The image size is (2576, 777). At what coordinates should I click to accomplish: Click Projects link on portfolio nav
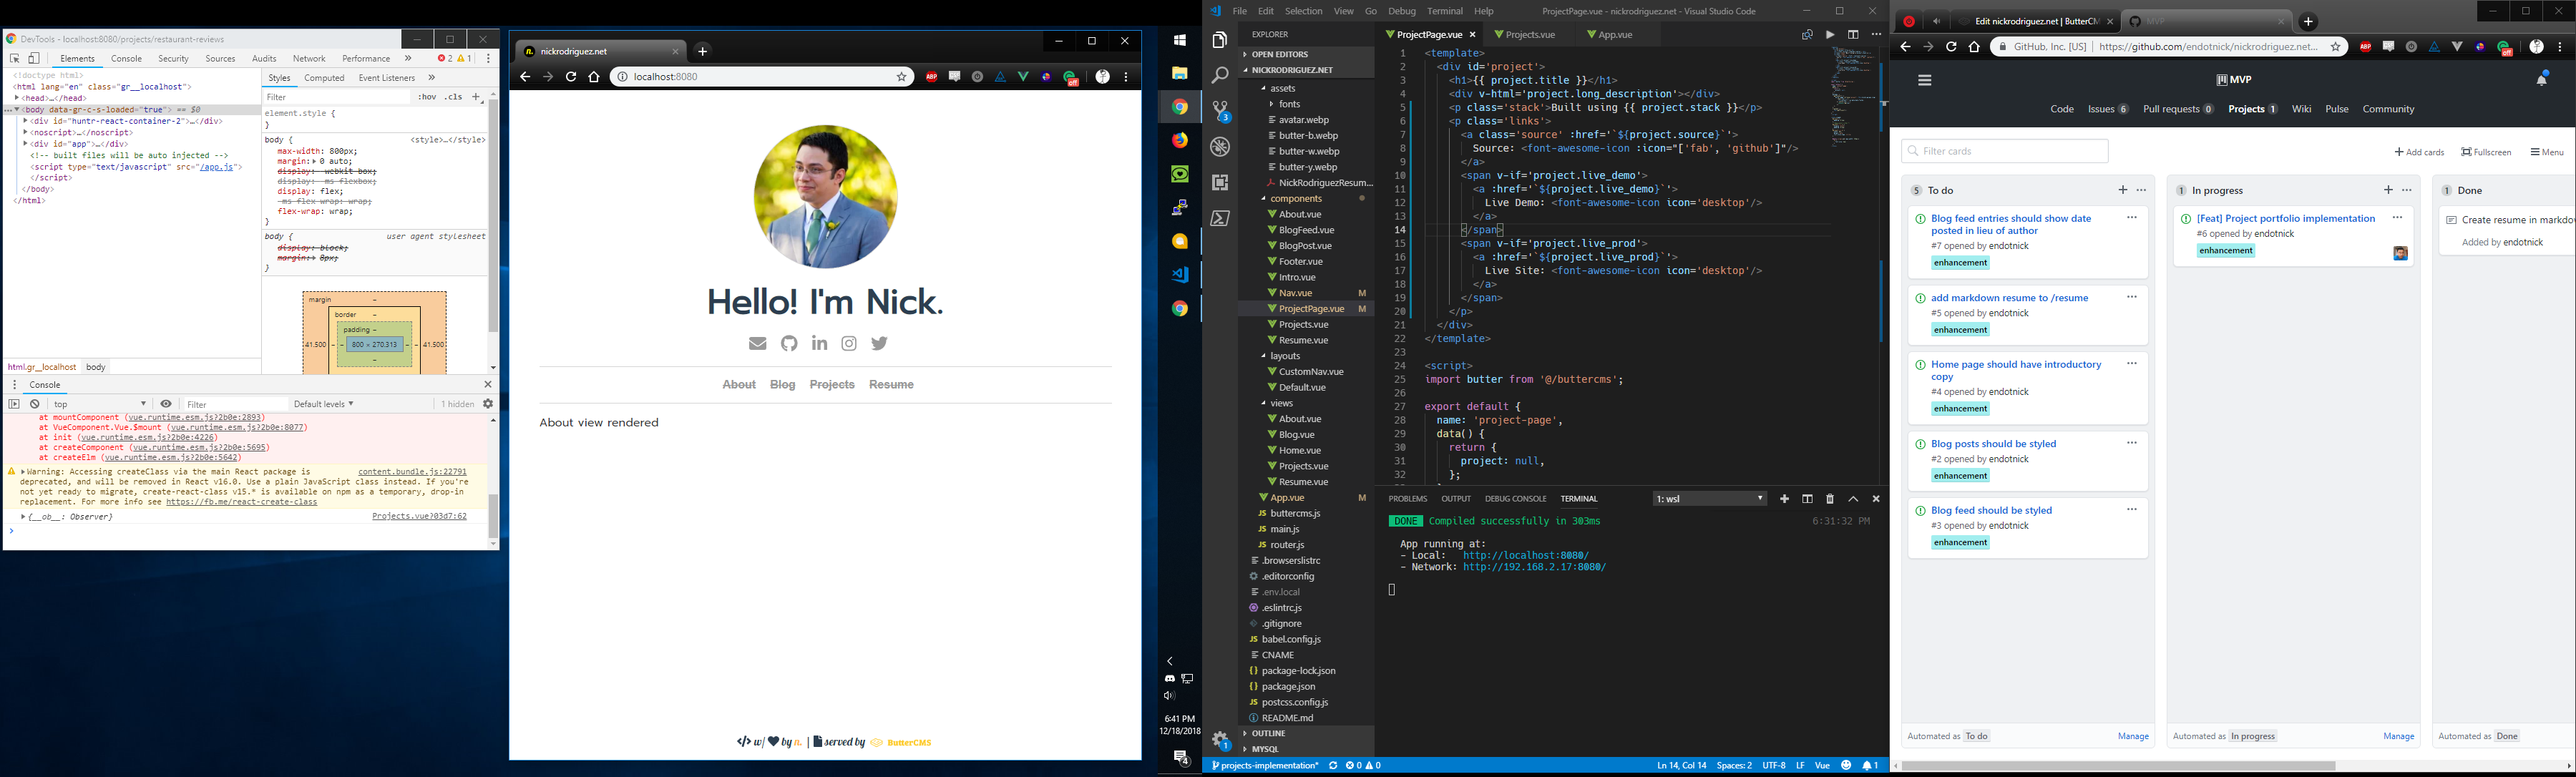(x=832, y=384)
